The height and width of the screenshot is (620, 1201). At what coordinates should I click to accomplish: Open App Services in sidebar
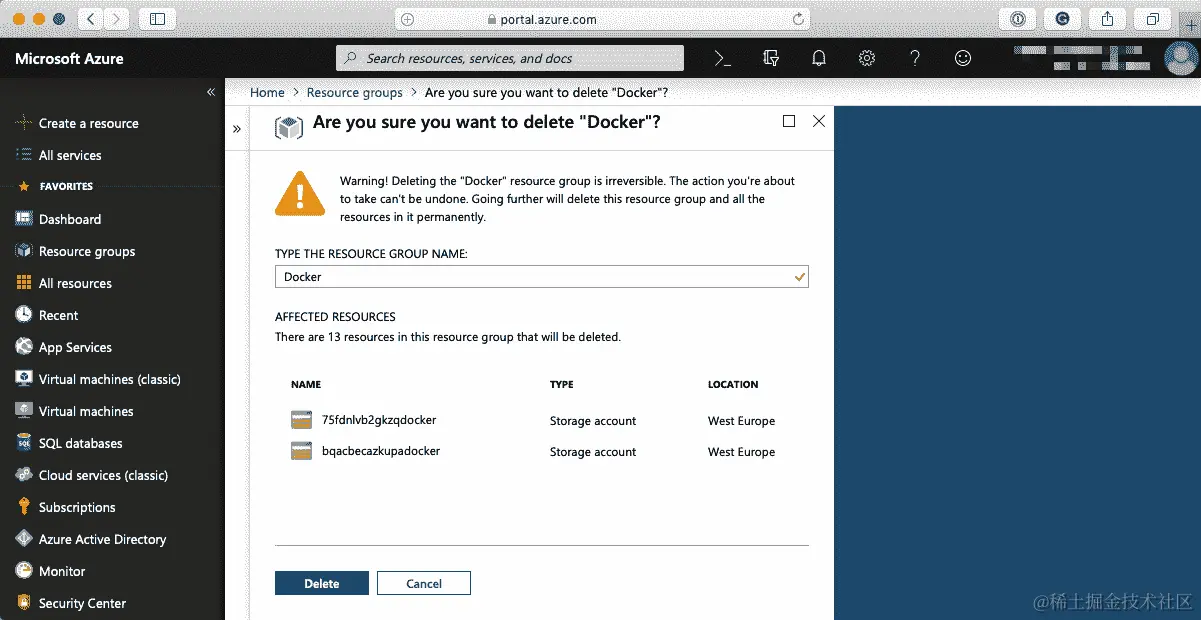click(x=75, y=347)
